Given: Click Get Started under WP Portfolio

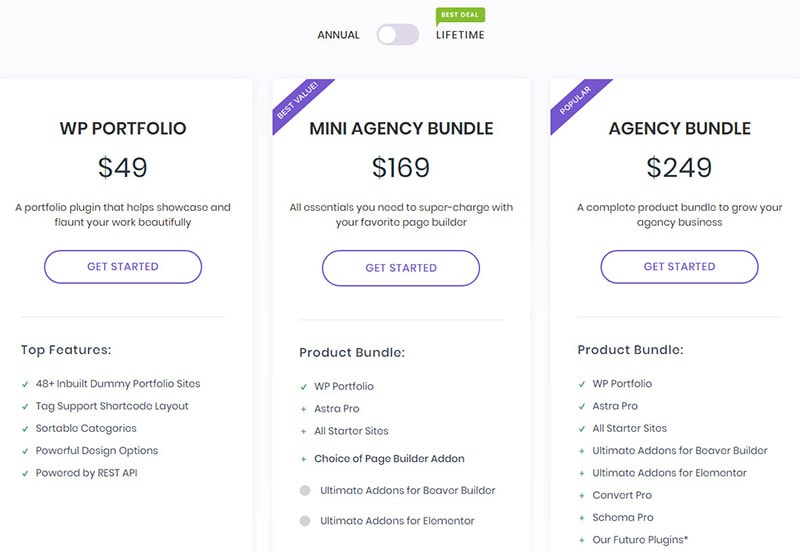Looking at the screenshot, I should [x=123, y=267].
